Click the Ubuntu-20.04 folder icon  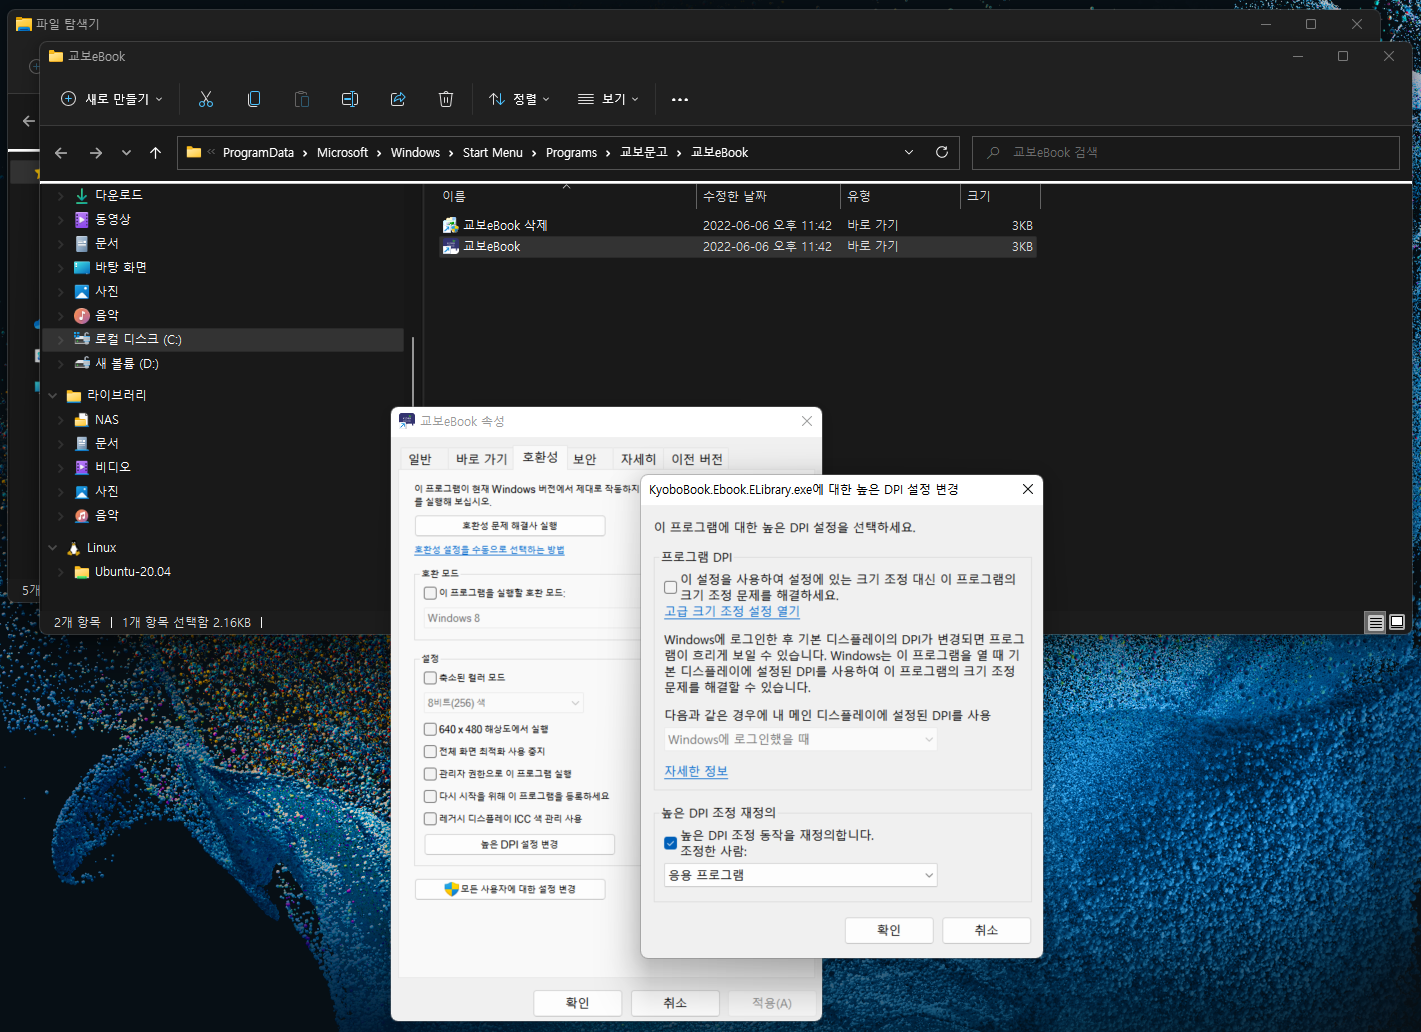pyautogui.click(x=82, y=572)
